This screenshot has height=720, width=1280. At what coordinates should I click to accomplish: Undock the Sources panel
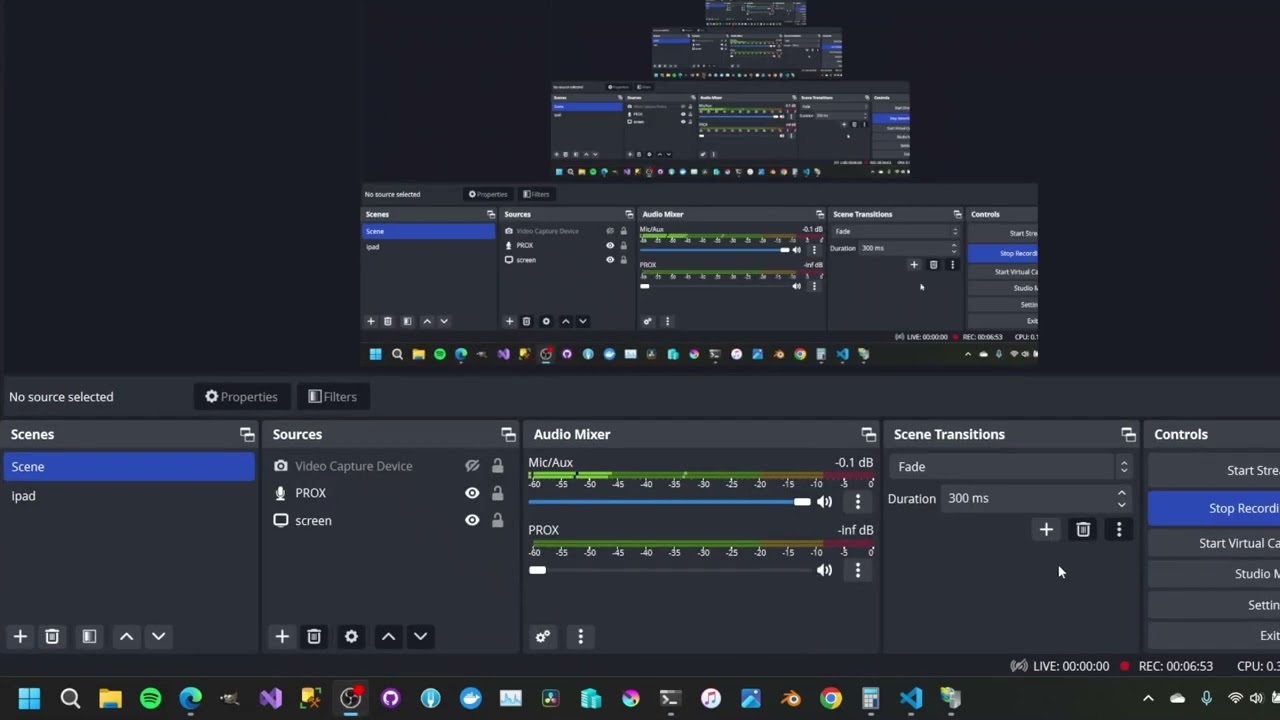coord(508,434)
